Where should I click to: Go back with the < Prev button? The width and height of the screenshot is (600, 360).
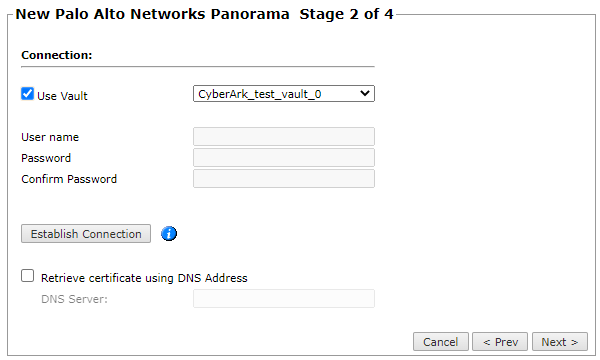point(500,342)
